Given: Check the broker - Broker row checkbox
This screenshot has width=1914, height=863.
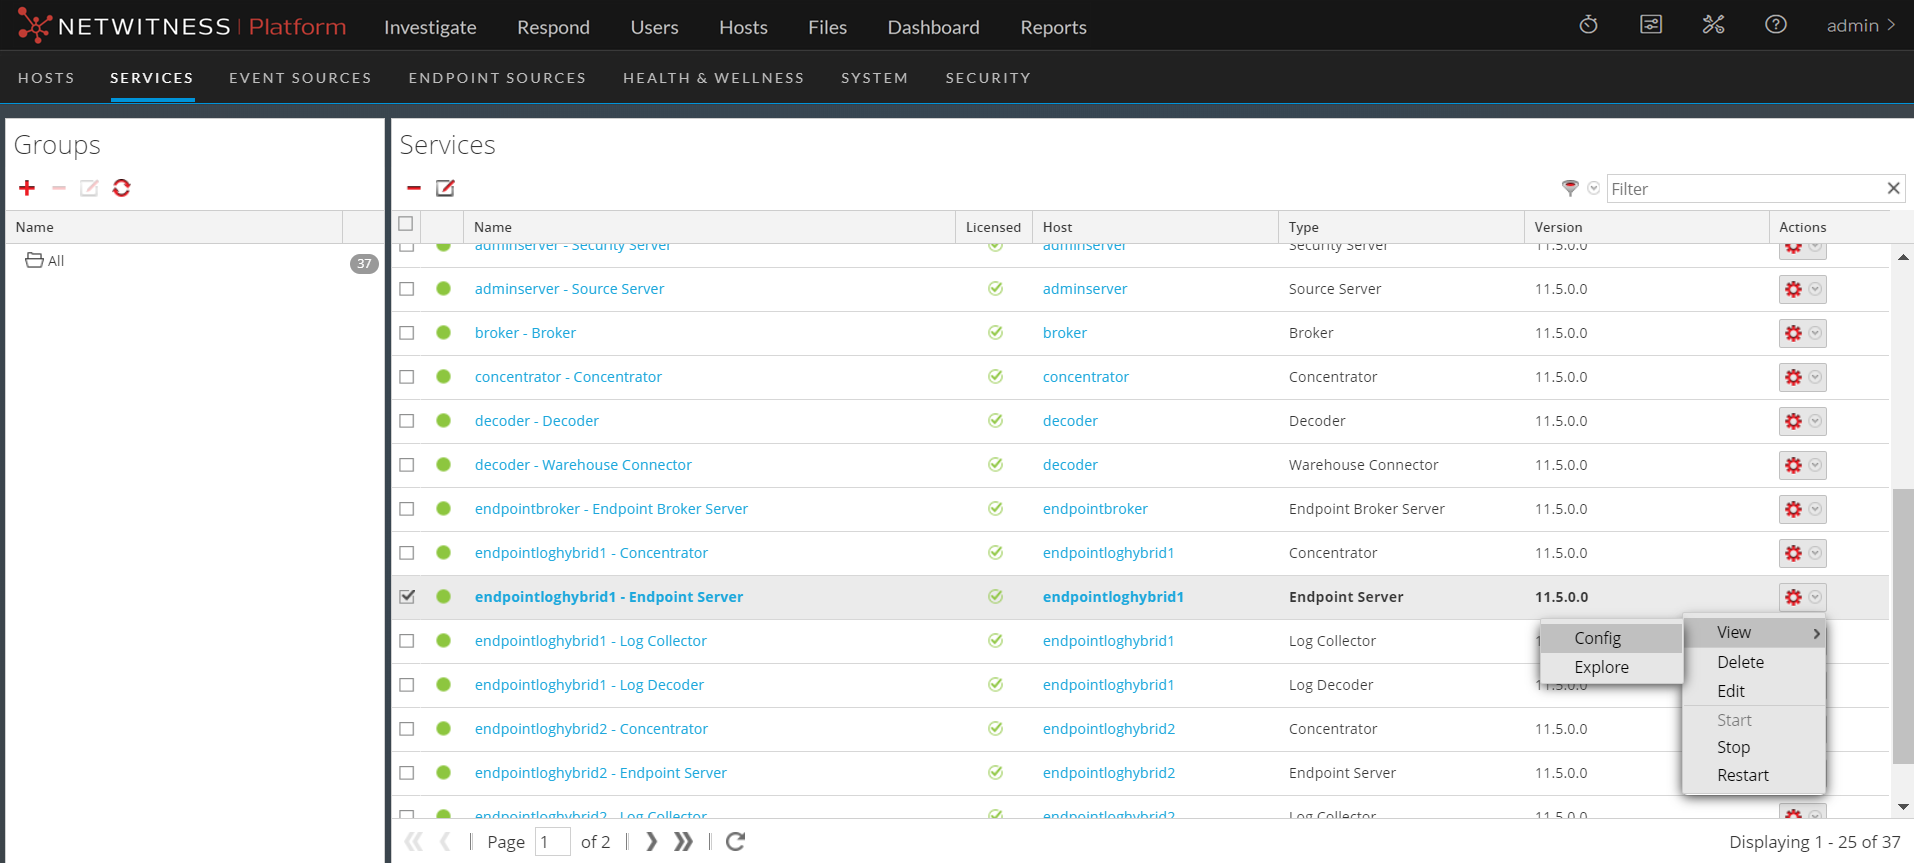Looking at the screenshot, I should pos(407,333).
